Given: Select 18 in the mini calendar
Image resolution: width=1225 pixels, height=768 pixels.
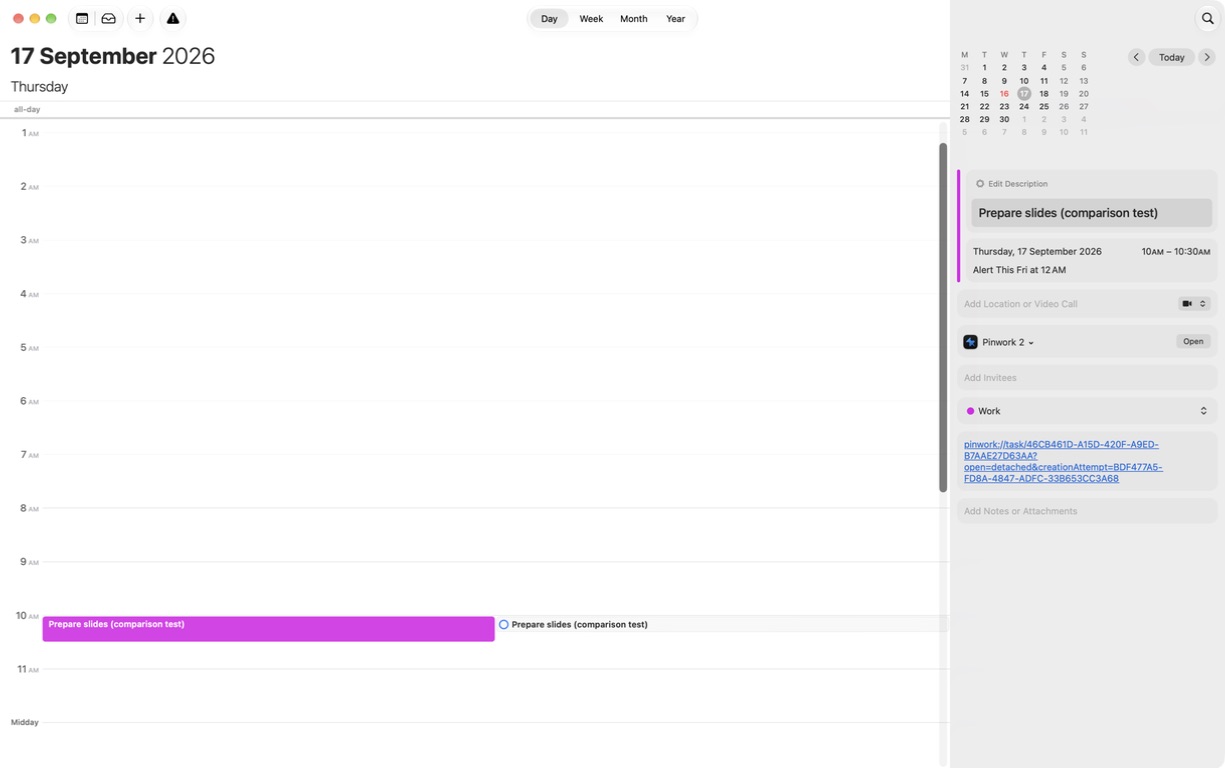Looking at the screenshot, I should [1043, 94].
